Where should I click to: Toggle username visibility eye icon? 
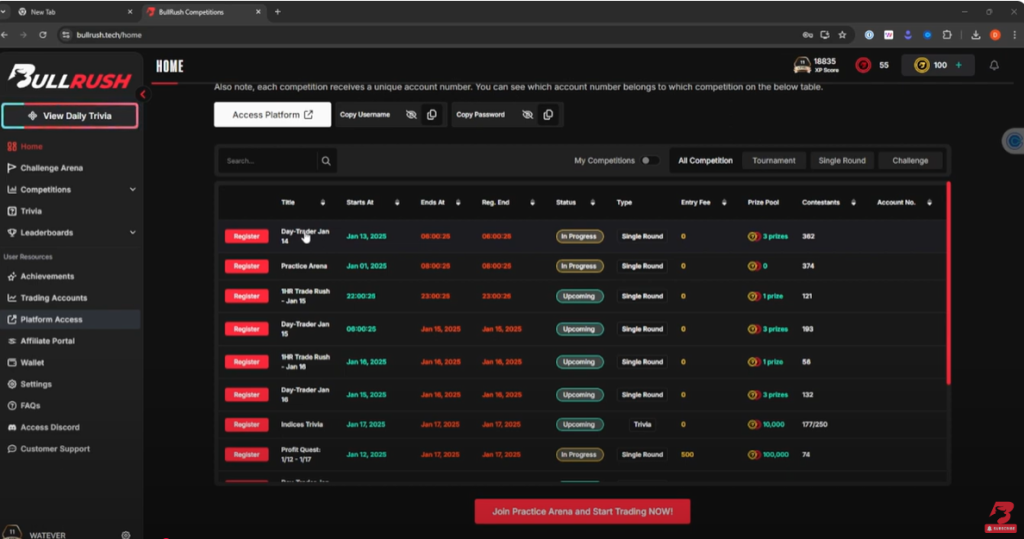411,114
